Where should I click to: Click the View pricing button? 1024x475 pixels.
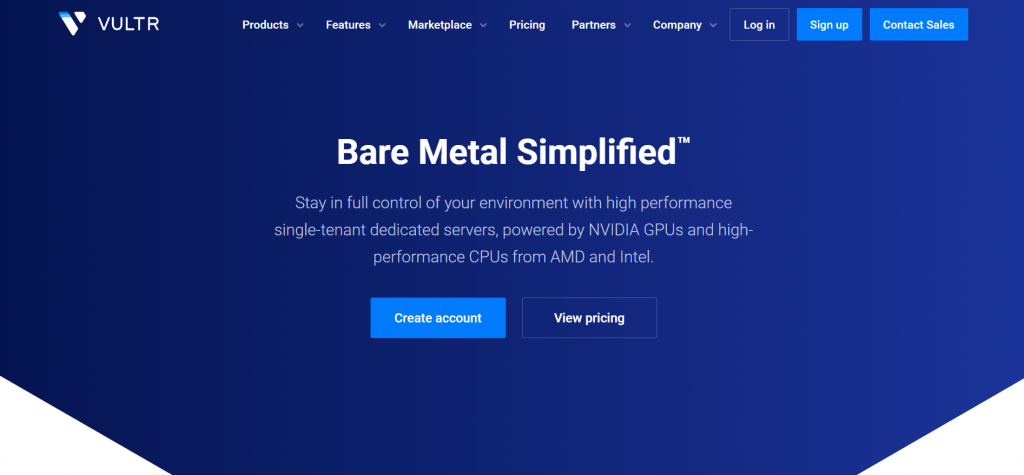[589, 318]
